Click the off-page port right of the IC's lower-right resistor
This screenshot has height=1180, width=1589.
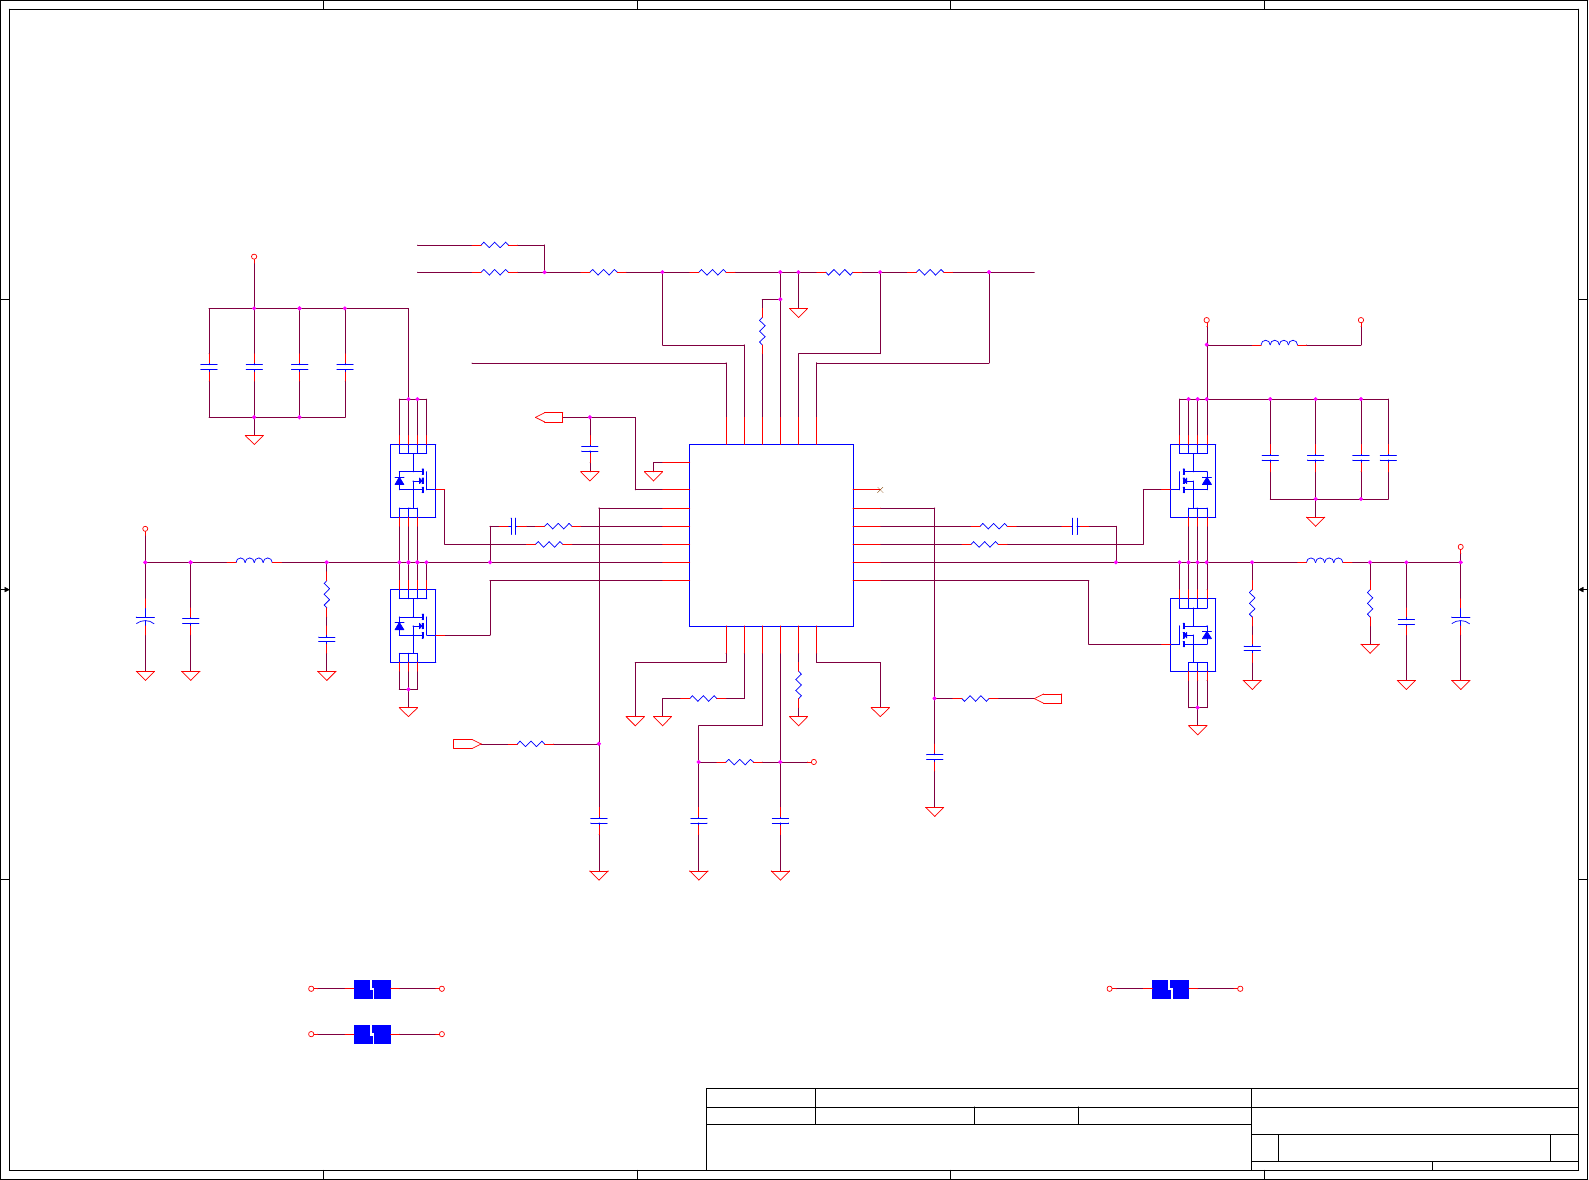[1048, 698]
